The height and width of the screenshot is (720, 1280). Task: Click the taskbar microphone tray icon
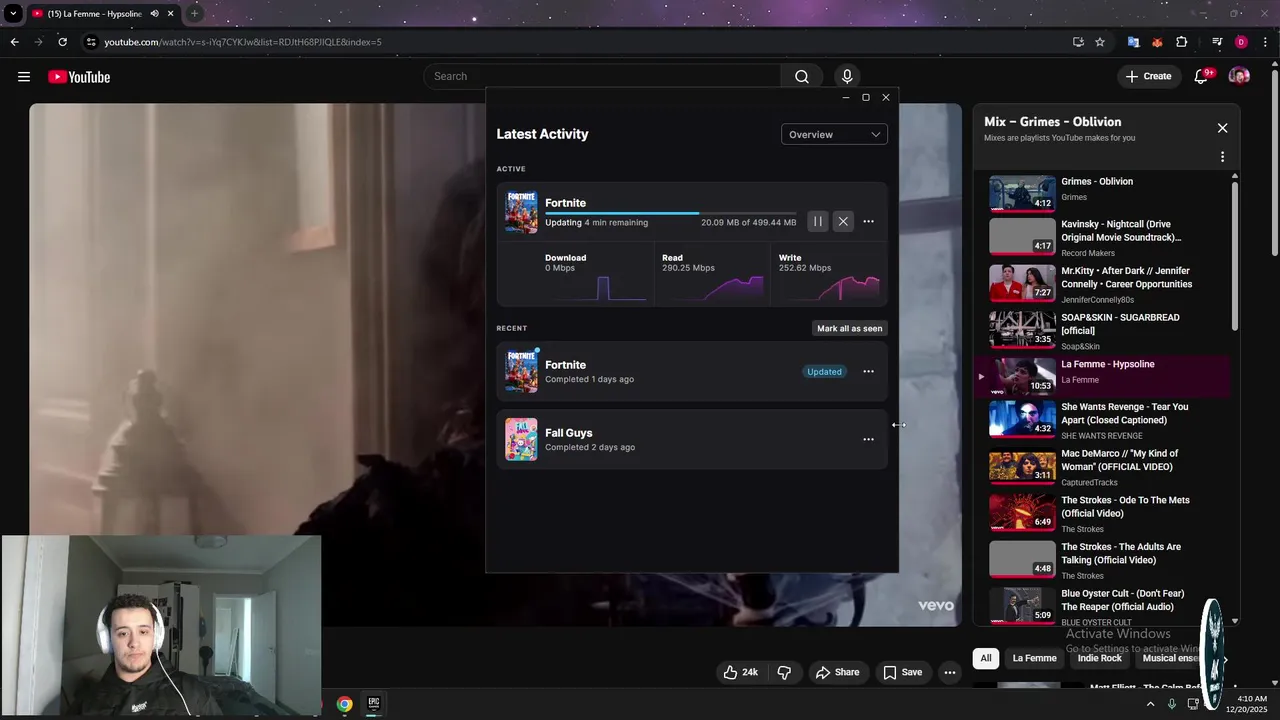tap(1172, 704)
